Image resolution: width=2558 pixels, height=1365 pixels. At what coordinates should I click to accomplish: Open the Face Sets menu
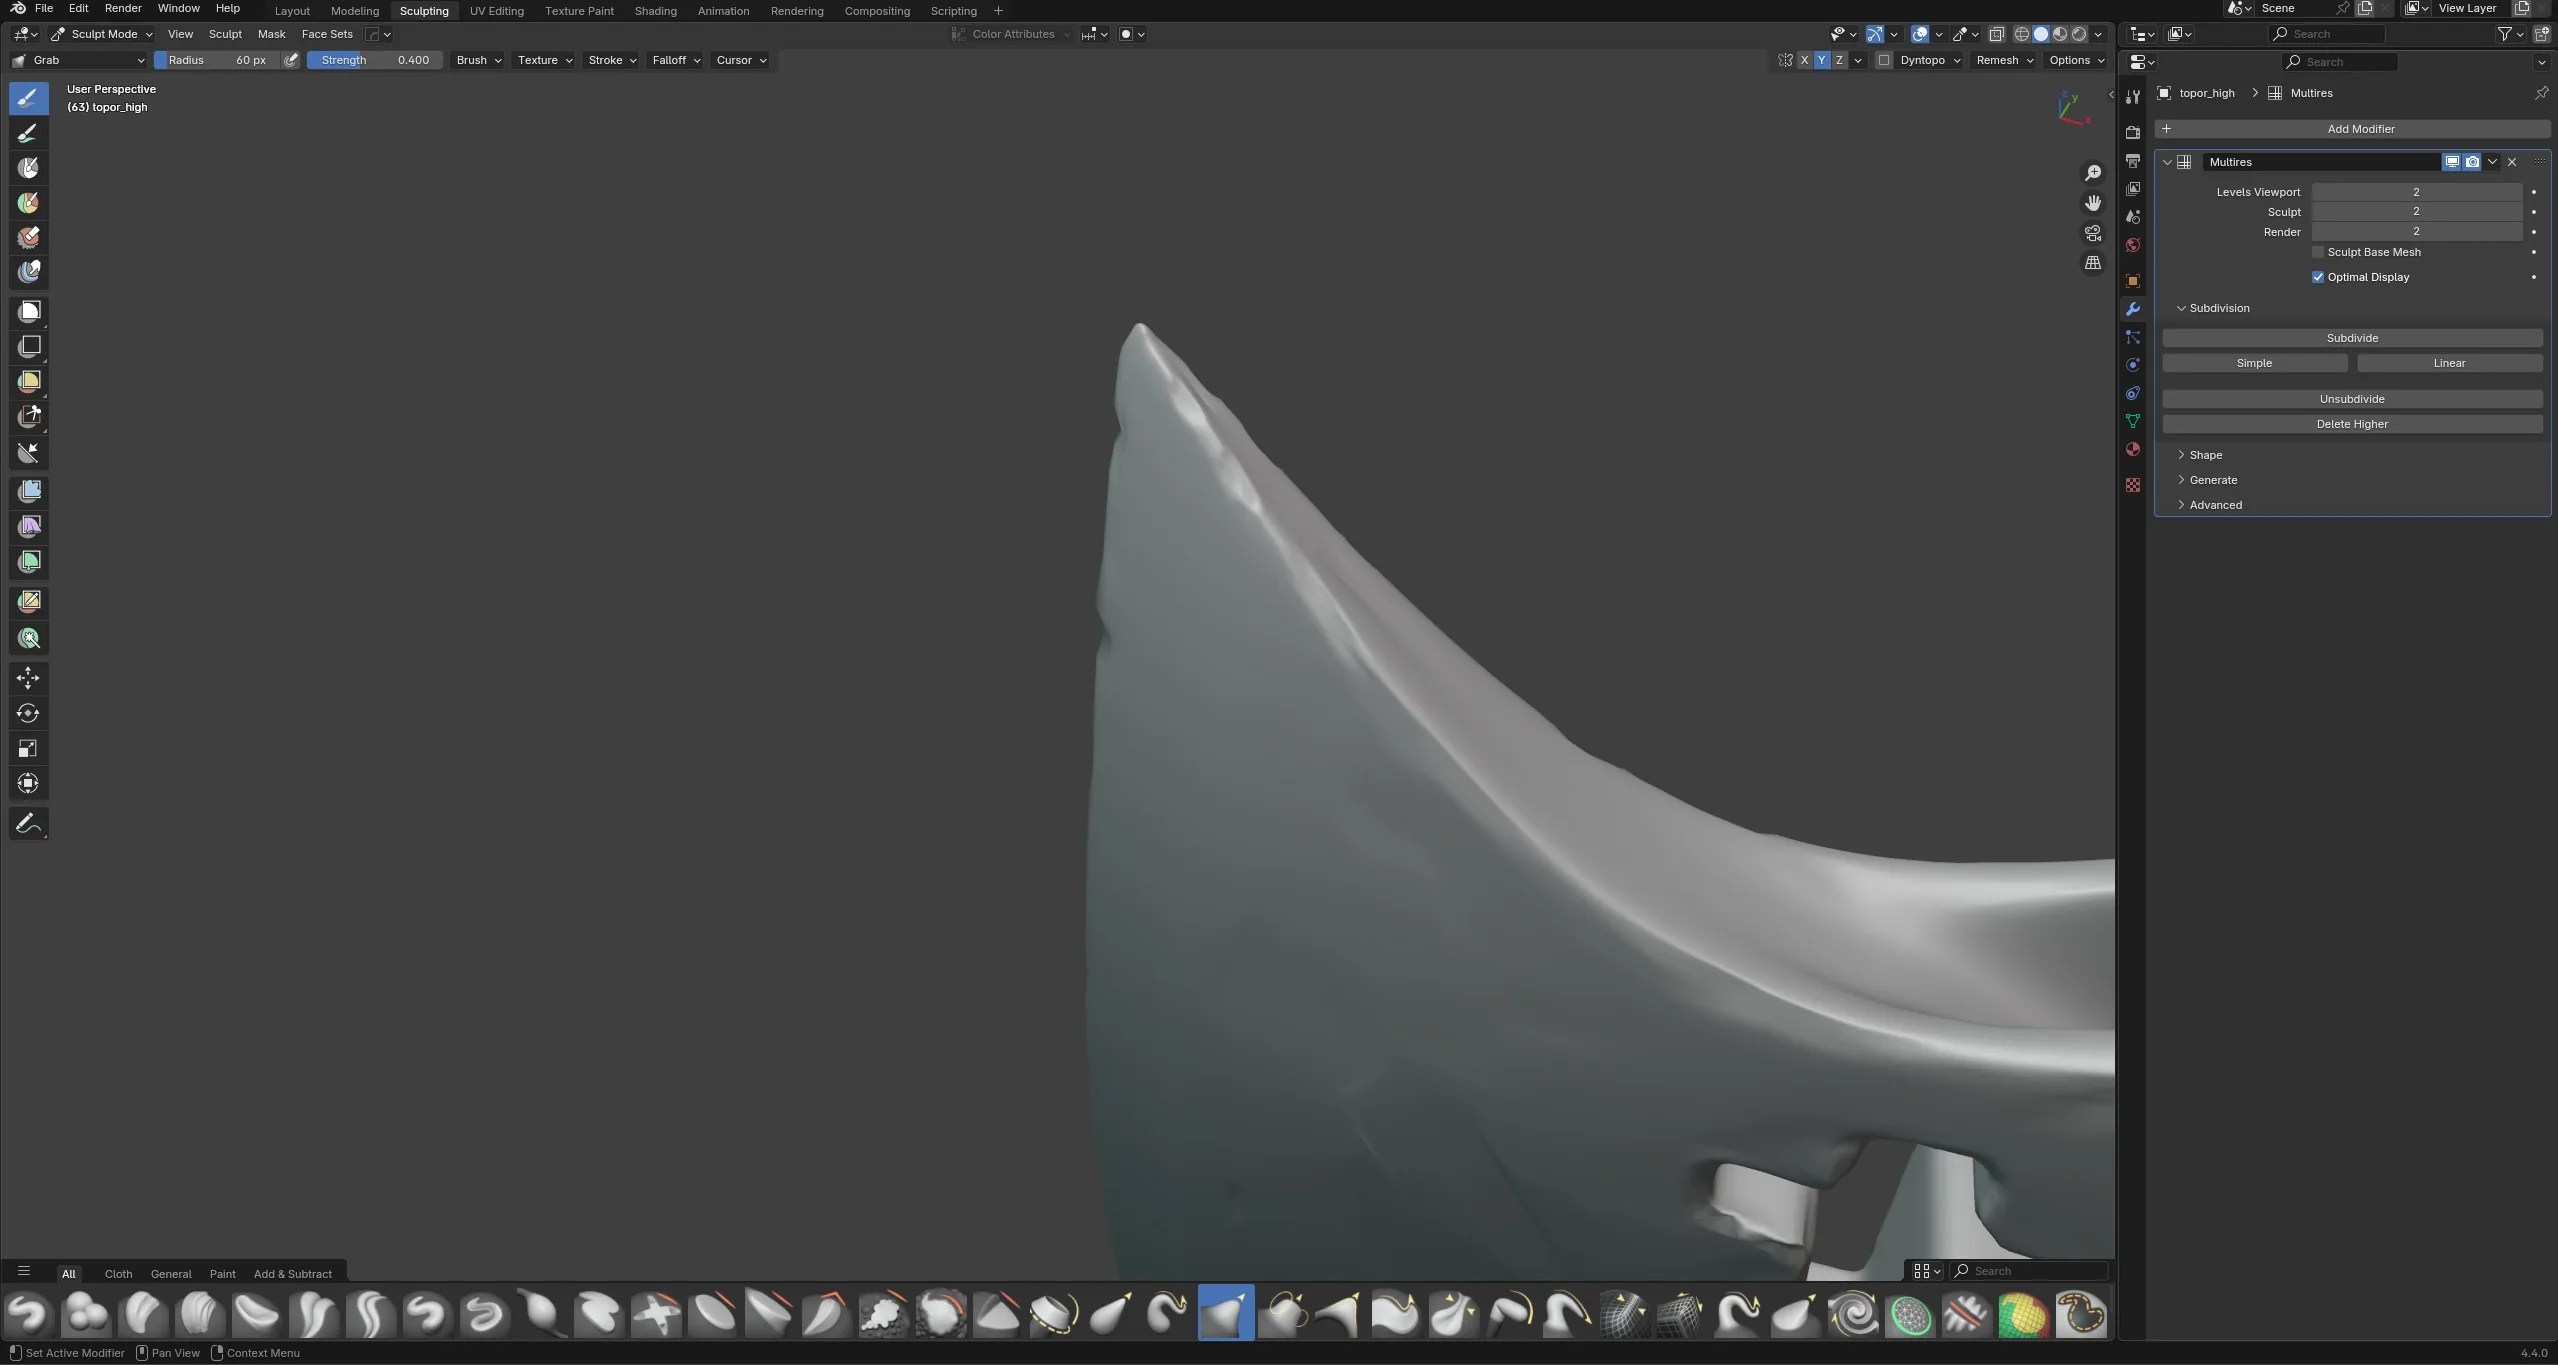pyautogui.click(x=327, y=34)
